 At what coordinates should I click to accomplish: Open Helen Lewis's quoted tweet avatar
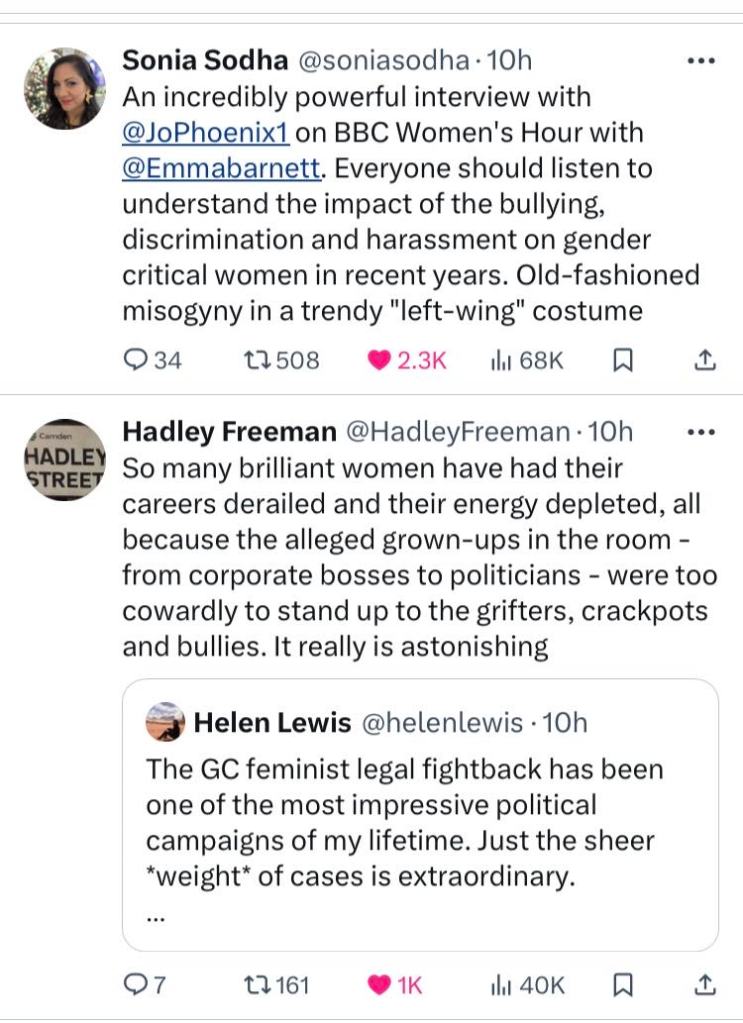[165, 722]
